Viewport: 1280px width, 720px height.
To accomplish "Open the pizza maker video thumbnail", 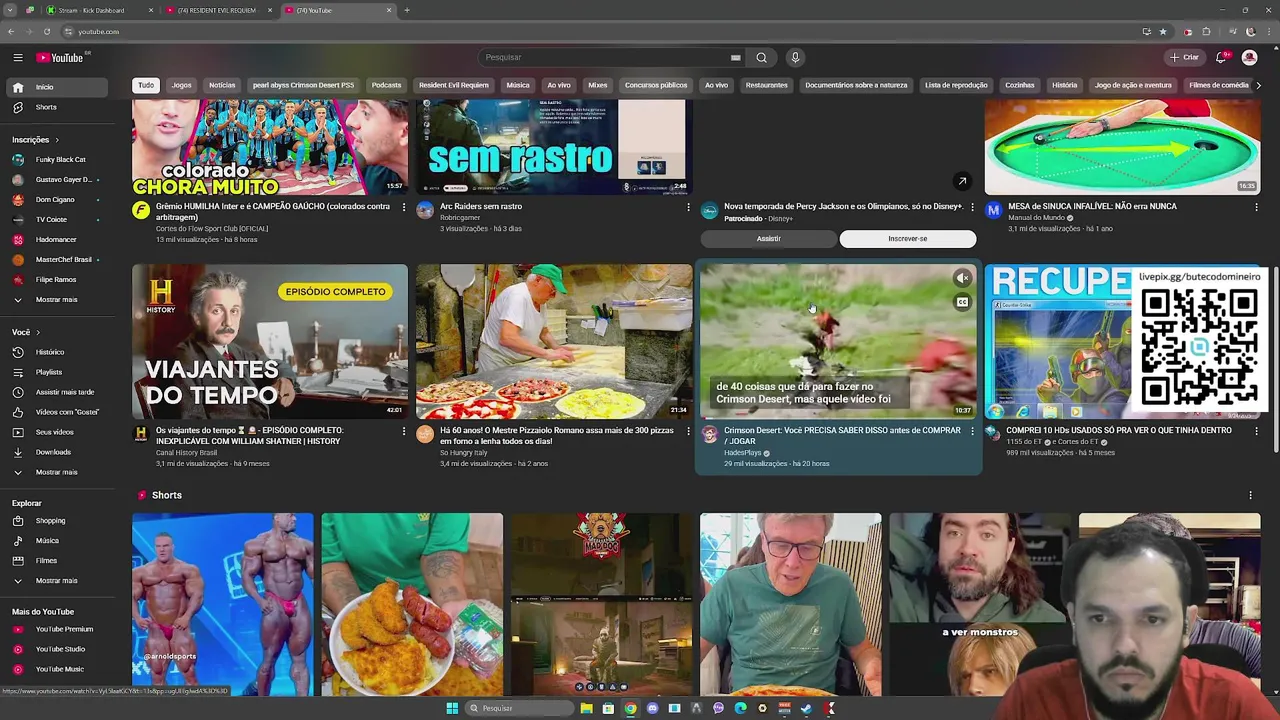I will click(554, 341).
